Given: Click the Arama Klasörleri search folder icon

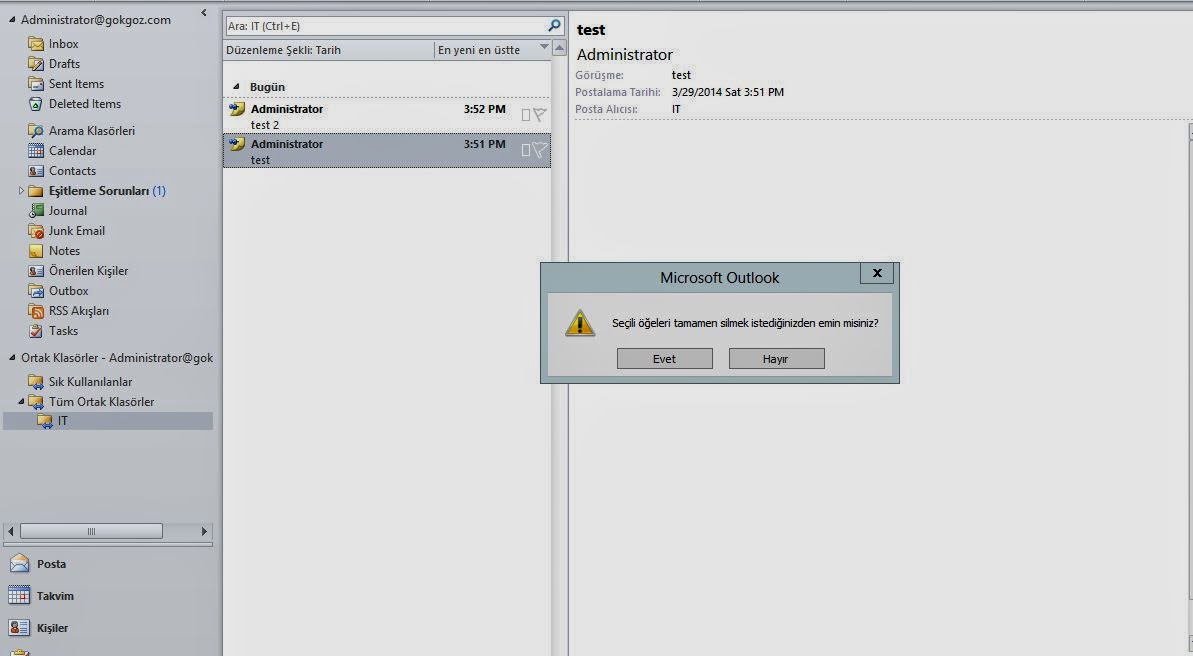Looking at the screenshot, I should 36,131.
